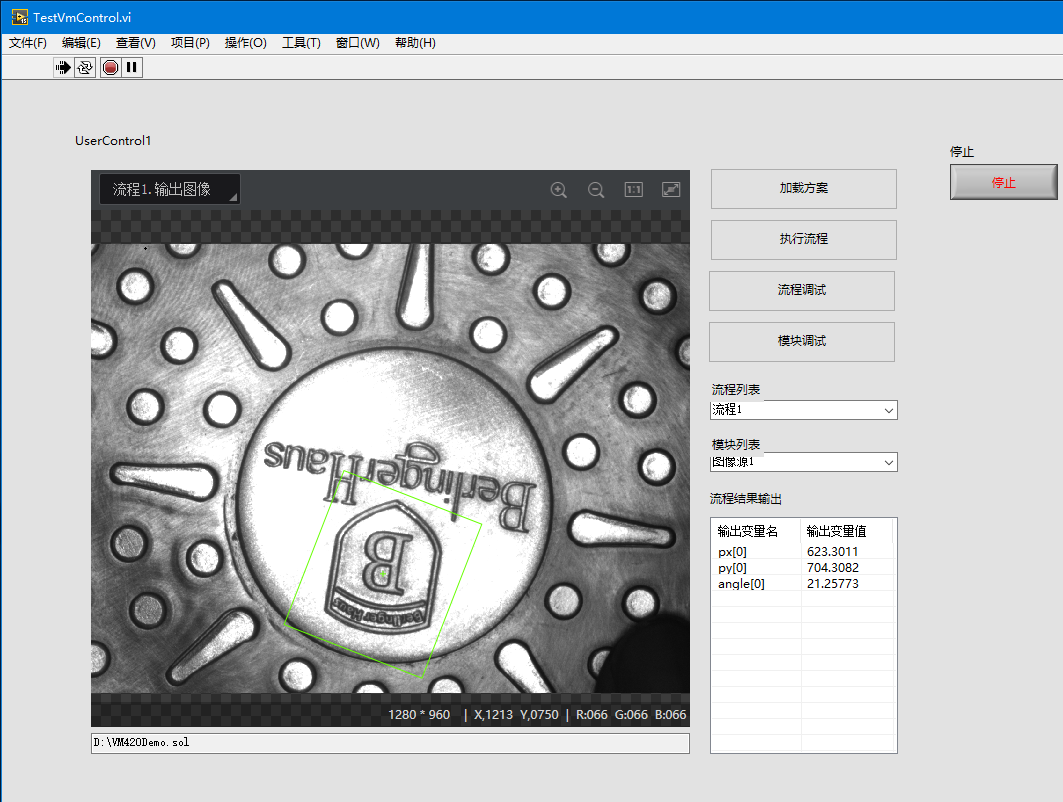Click the 流程调试 debug button

pos(801,291)
